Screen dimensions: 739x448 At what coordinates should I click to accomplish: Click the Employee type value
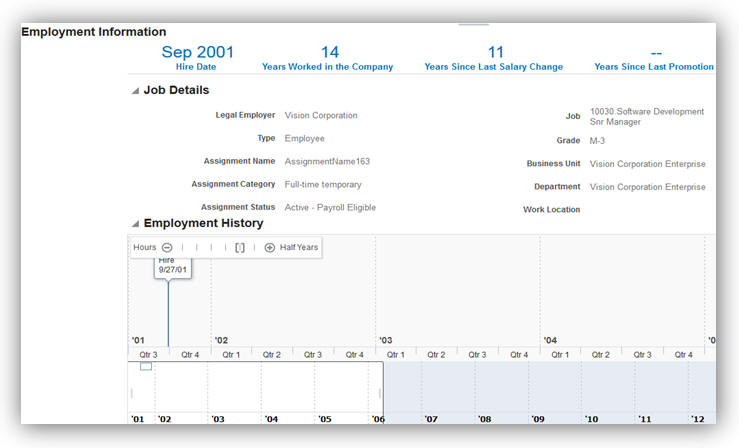[304, 138]
